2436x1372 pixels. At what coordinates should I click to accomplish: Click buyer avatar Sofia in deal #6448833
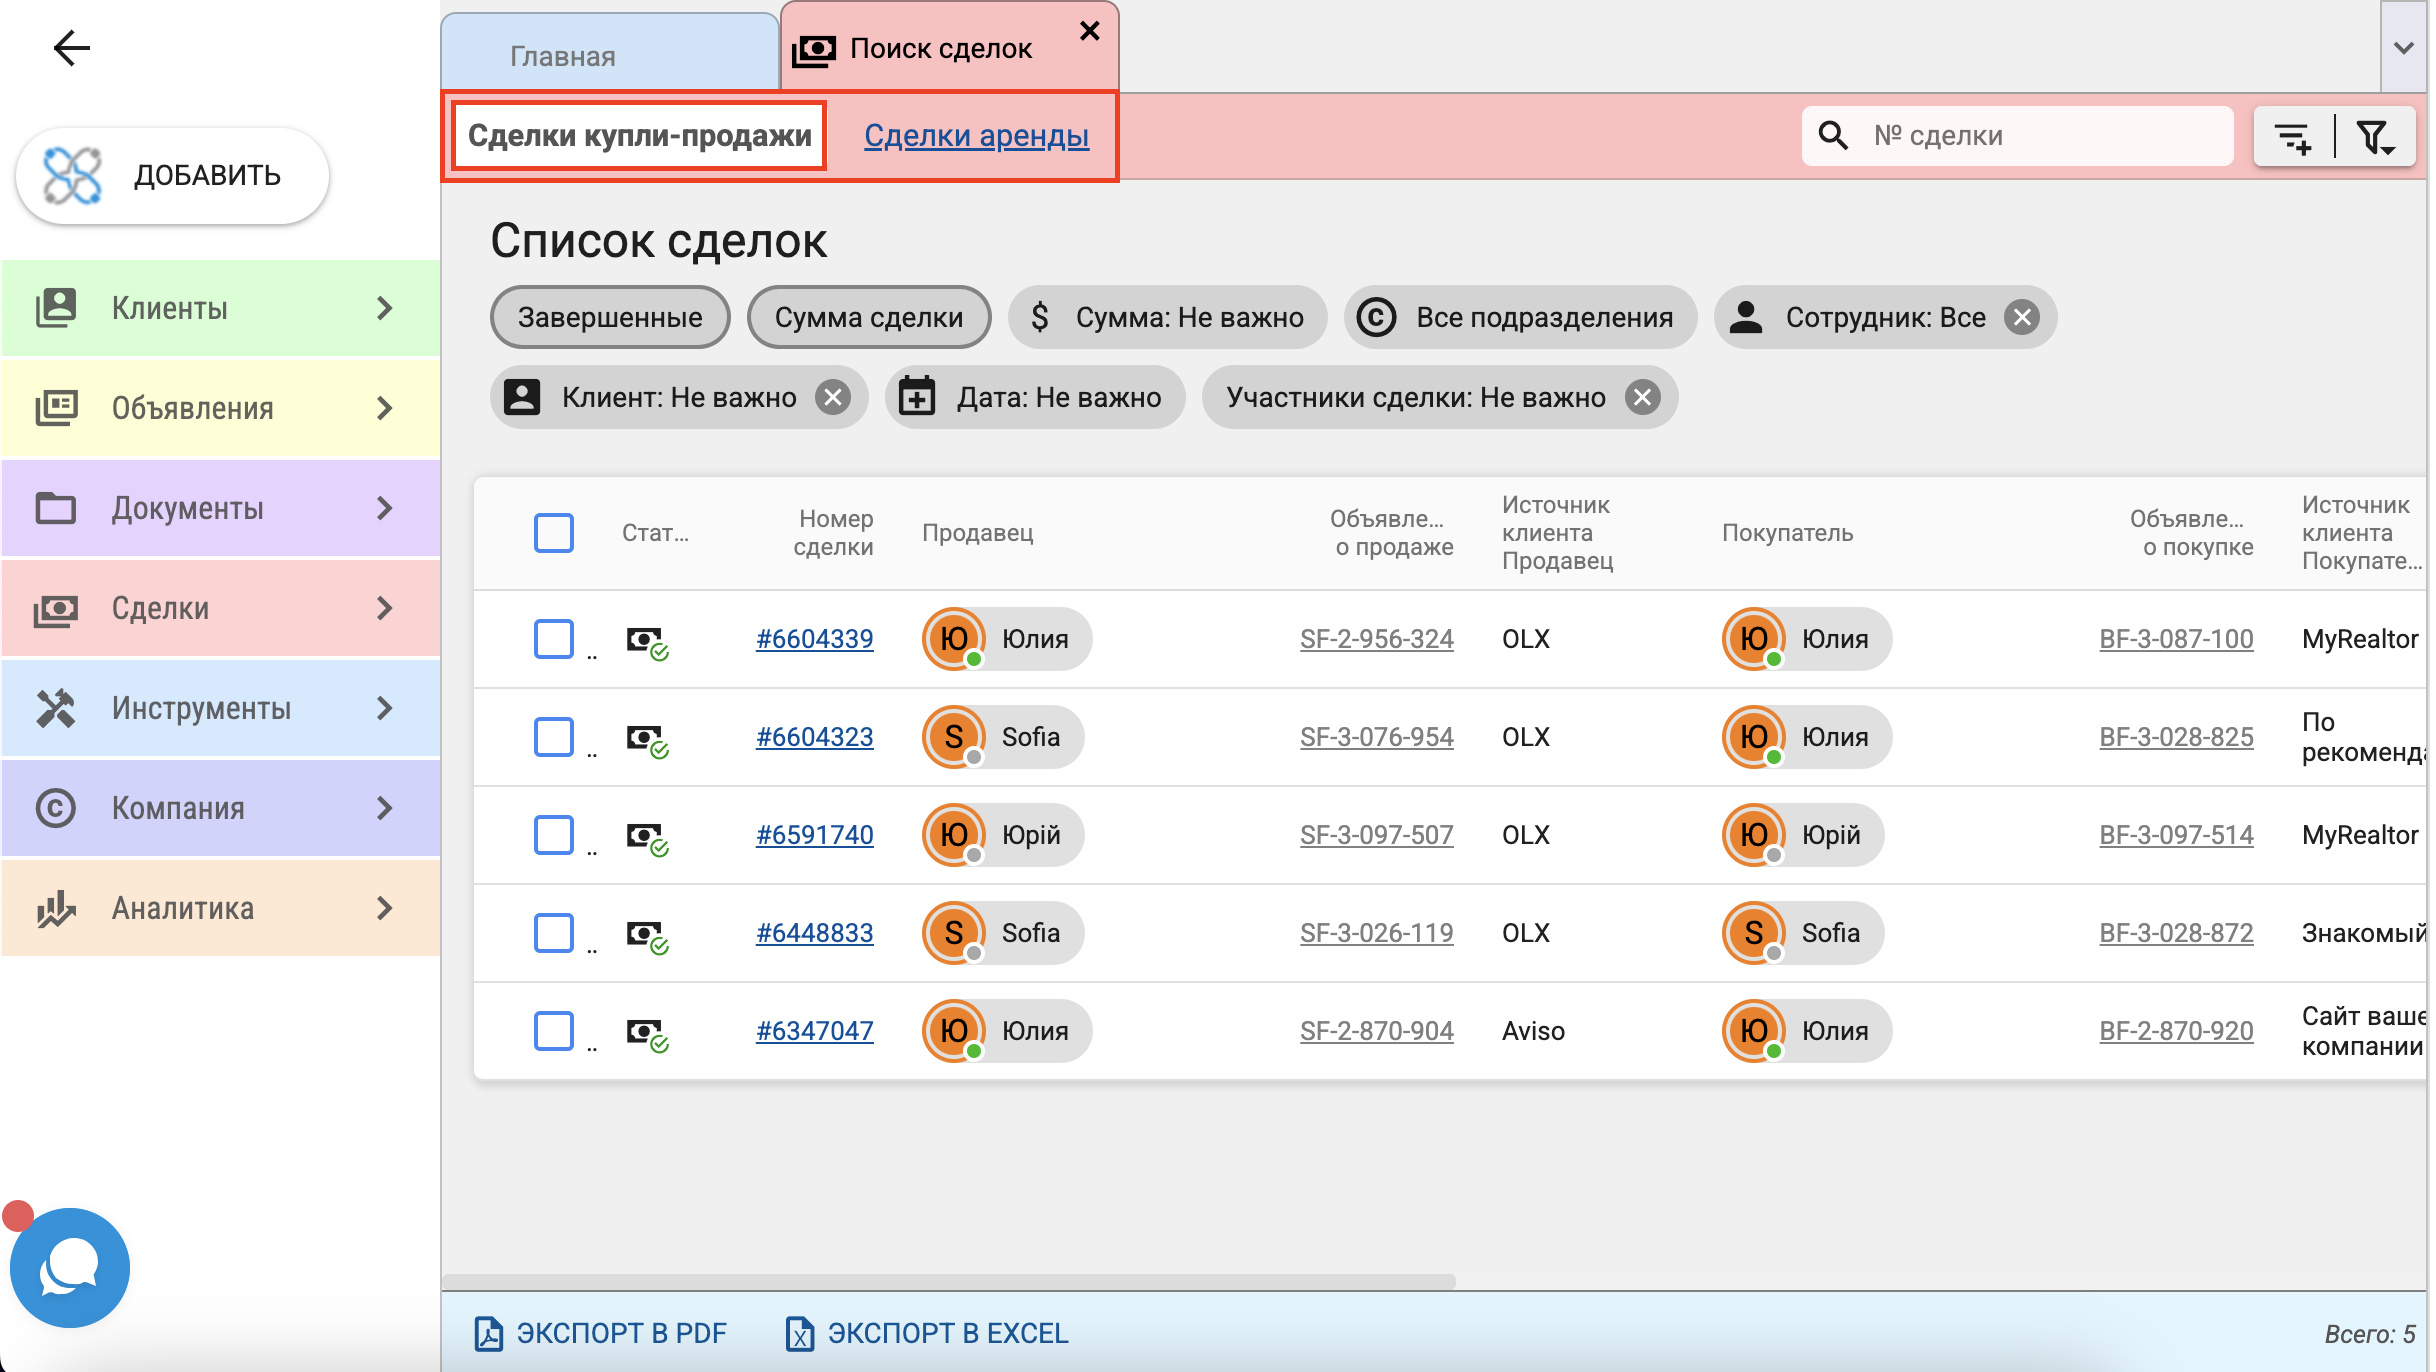pyautogui.click(x=1754, y=932)
